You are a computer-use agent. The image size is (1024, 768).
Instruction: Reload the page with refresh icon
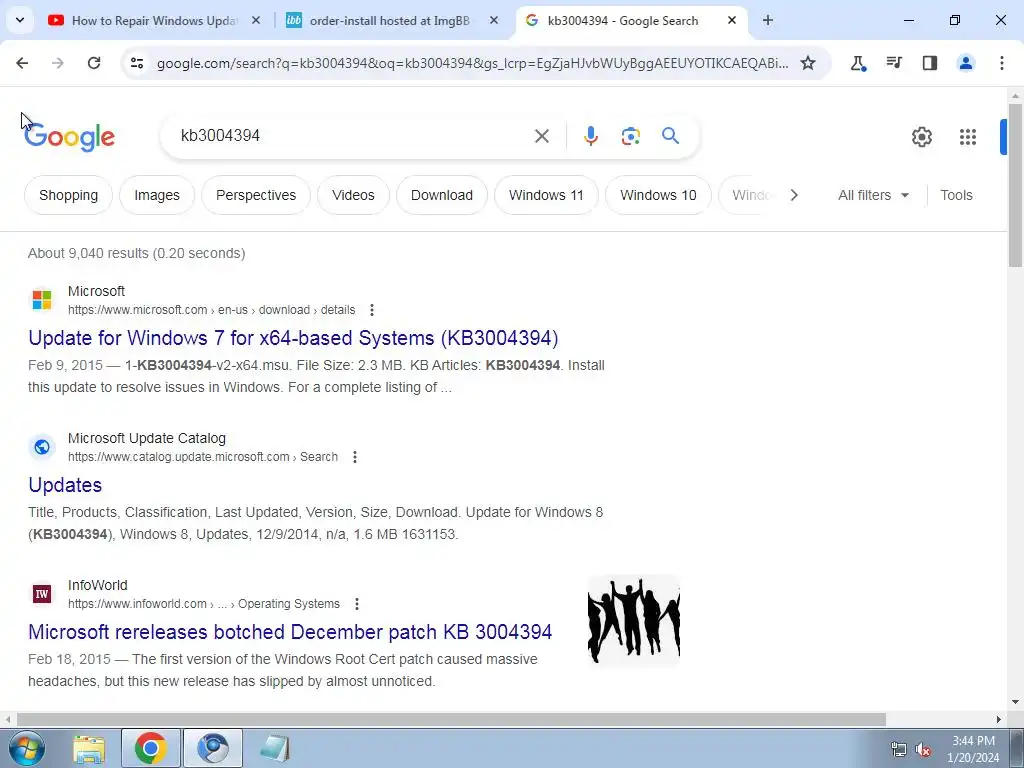pyautogui.click(x=94, y=63)
